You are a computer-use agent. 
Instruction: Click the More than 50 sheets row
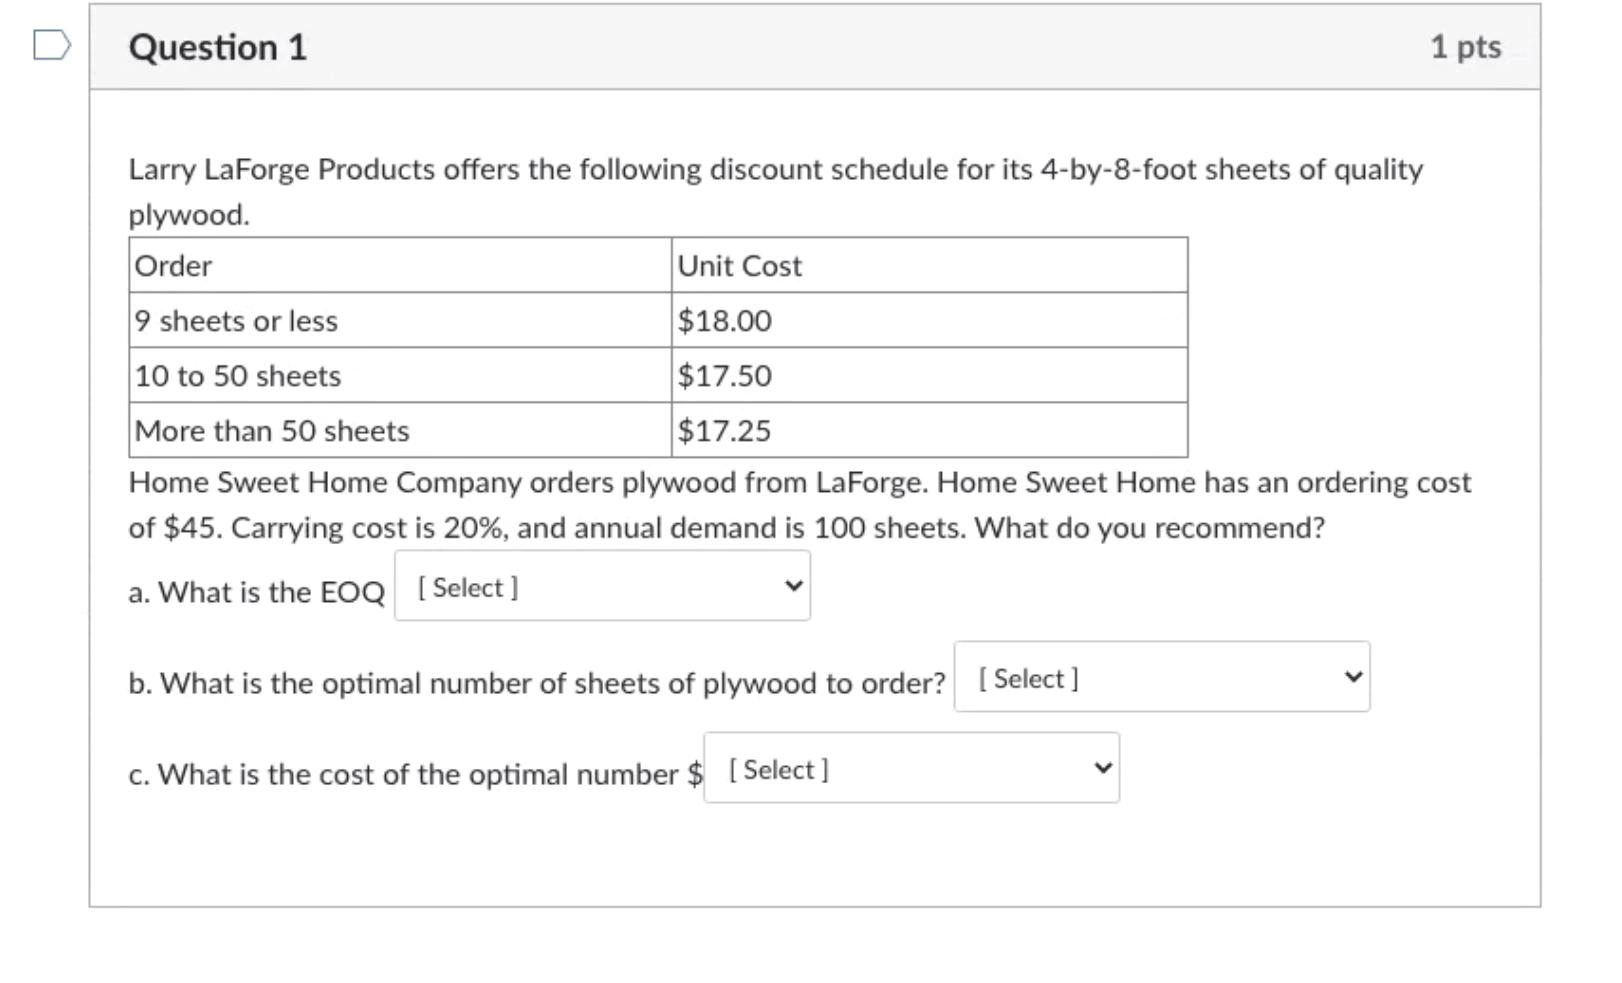point(270,430)
